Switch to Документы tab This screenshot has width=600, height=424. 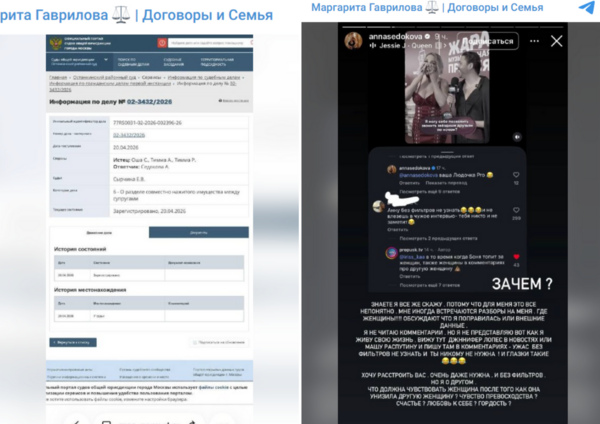pyautogui.click(x=199, y=232)
